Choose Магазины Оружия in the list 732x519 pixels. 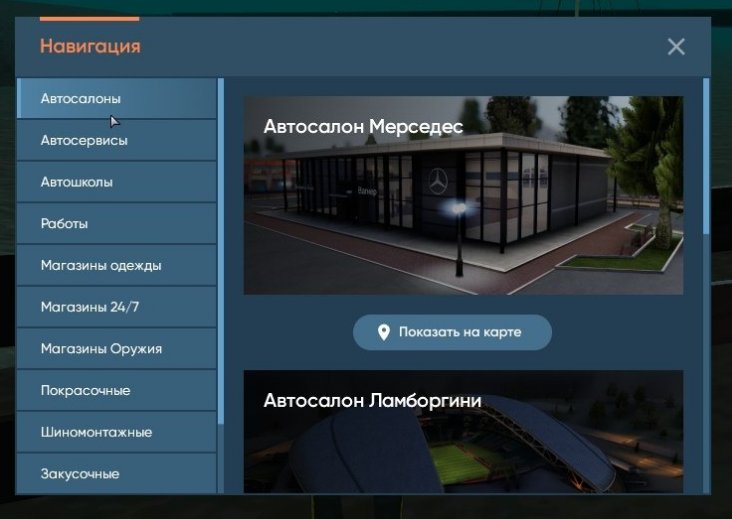pos(117,349)
